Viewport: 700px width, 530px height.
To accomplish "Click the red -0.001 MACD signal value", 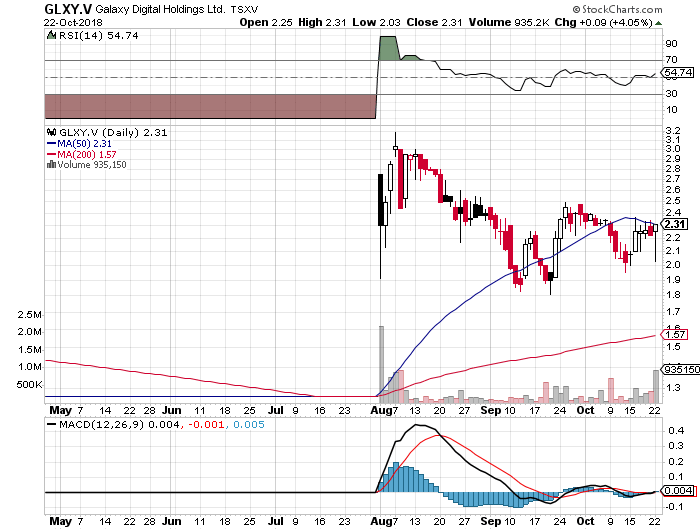I will point(206,424).
